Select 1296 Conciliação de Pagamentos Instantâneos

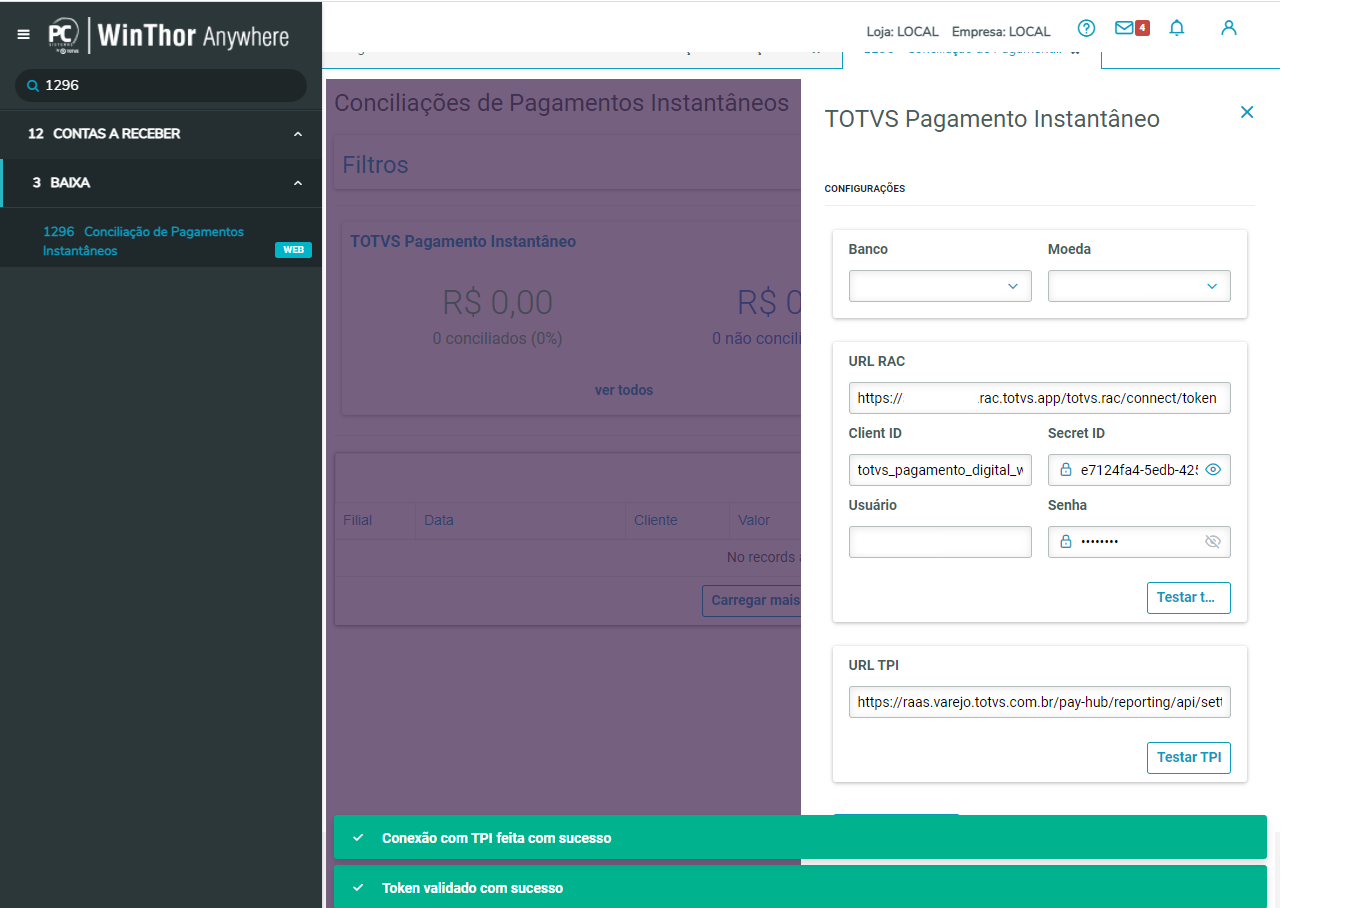pos(143,241)
